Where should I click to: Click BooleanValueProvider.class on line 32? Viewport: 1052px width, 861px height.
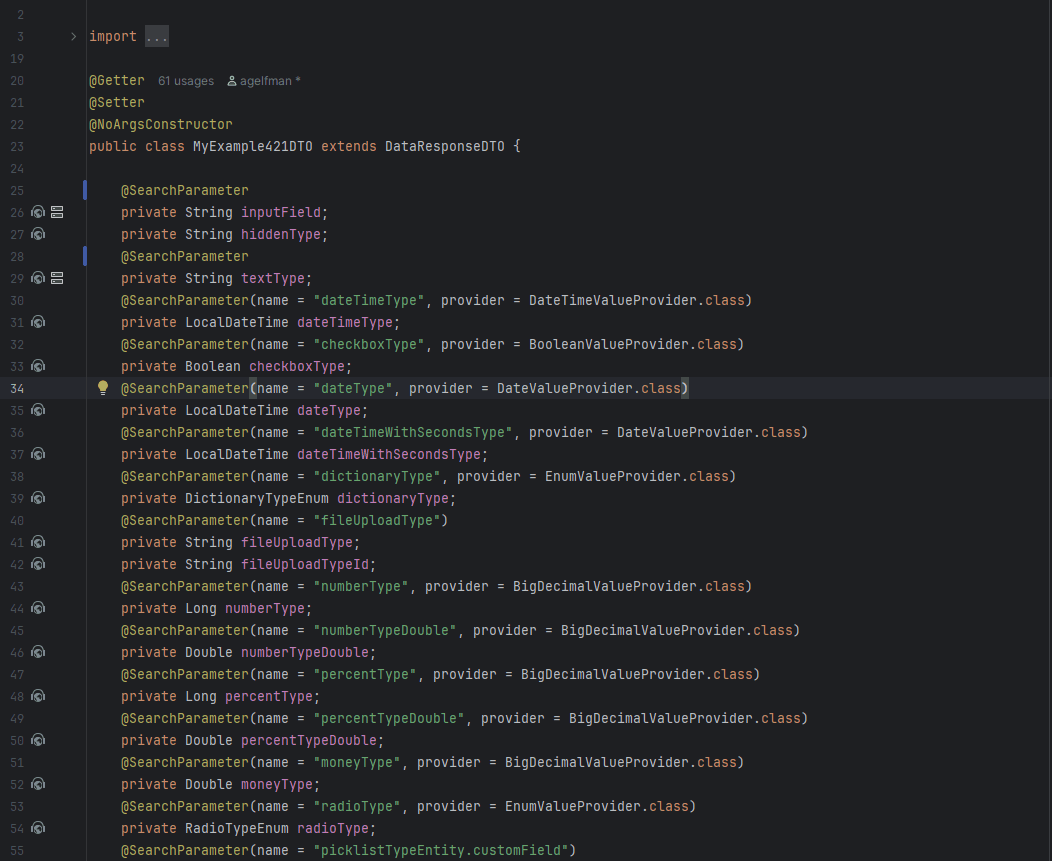(x=633, y=344)
